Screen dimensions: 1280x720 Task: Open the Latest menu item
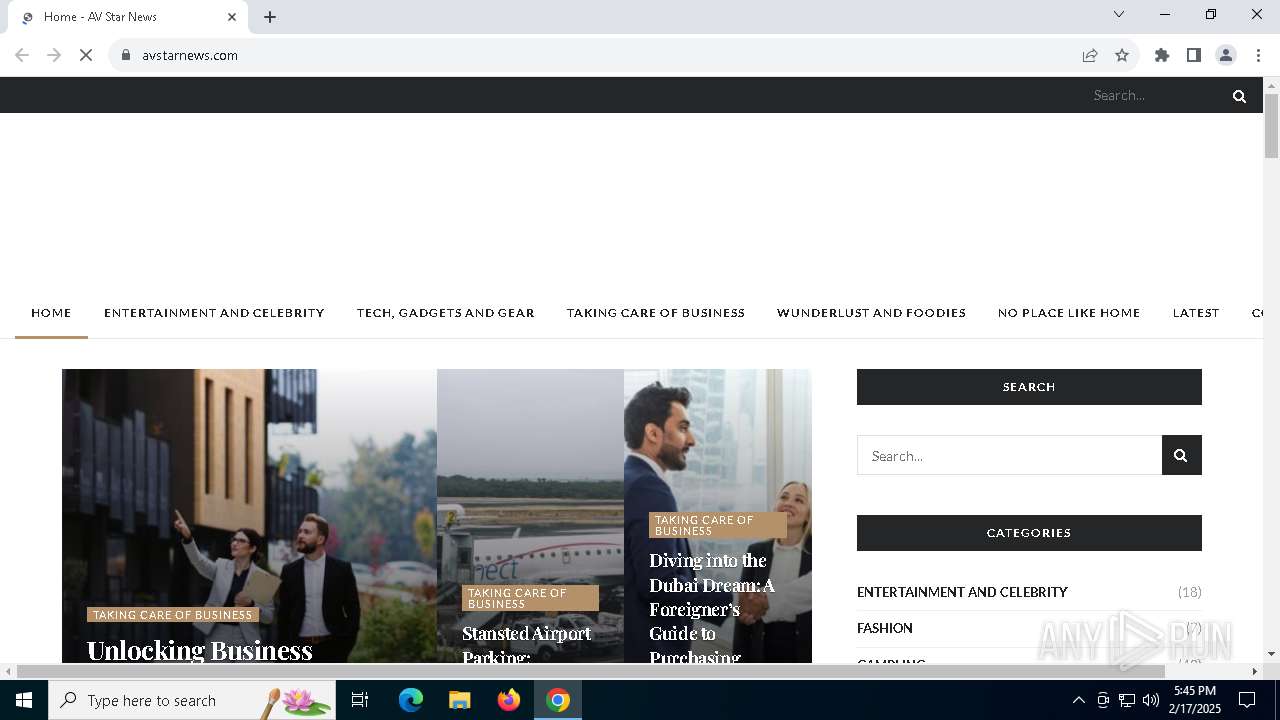(x=1196, y=313)
